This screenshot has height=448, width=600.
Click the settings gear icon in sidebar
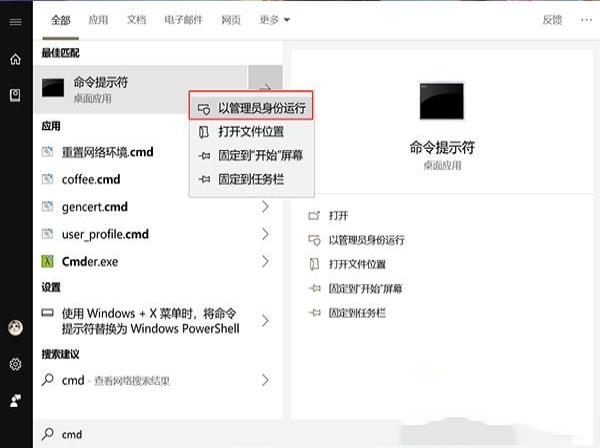pyautogui.click(x=15, y=364)
